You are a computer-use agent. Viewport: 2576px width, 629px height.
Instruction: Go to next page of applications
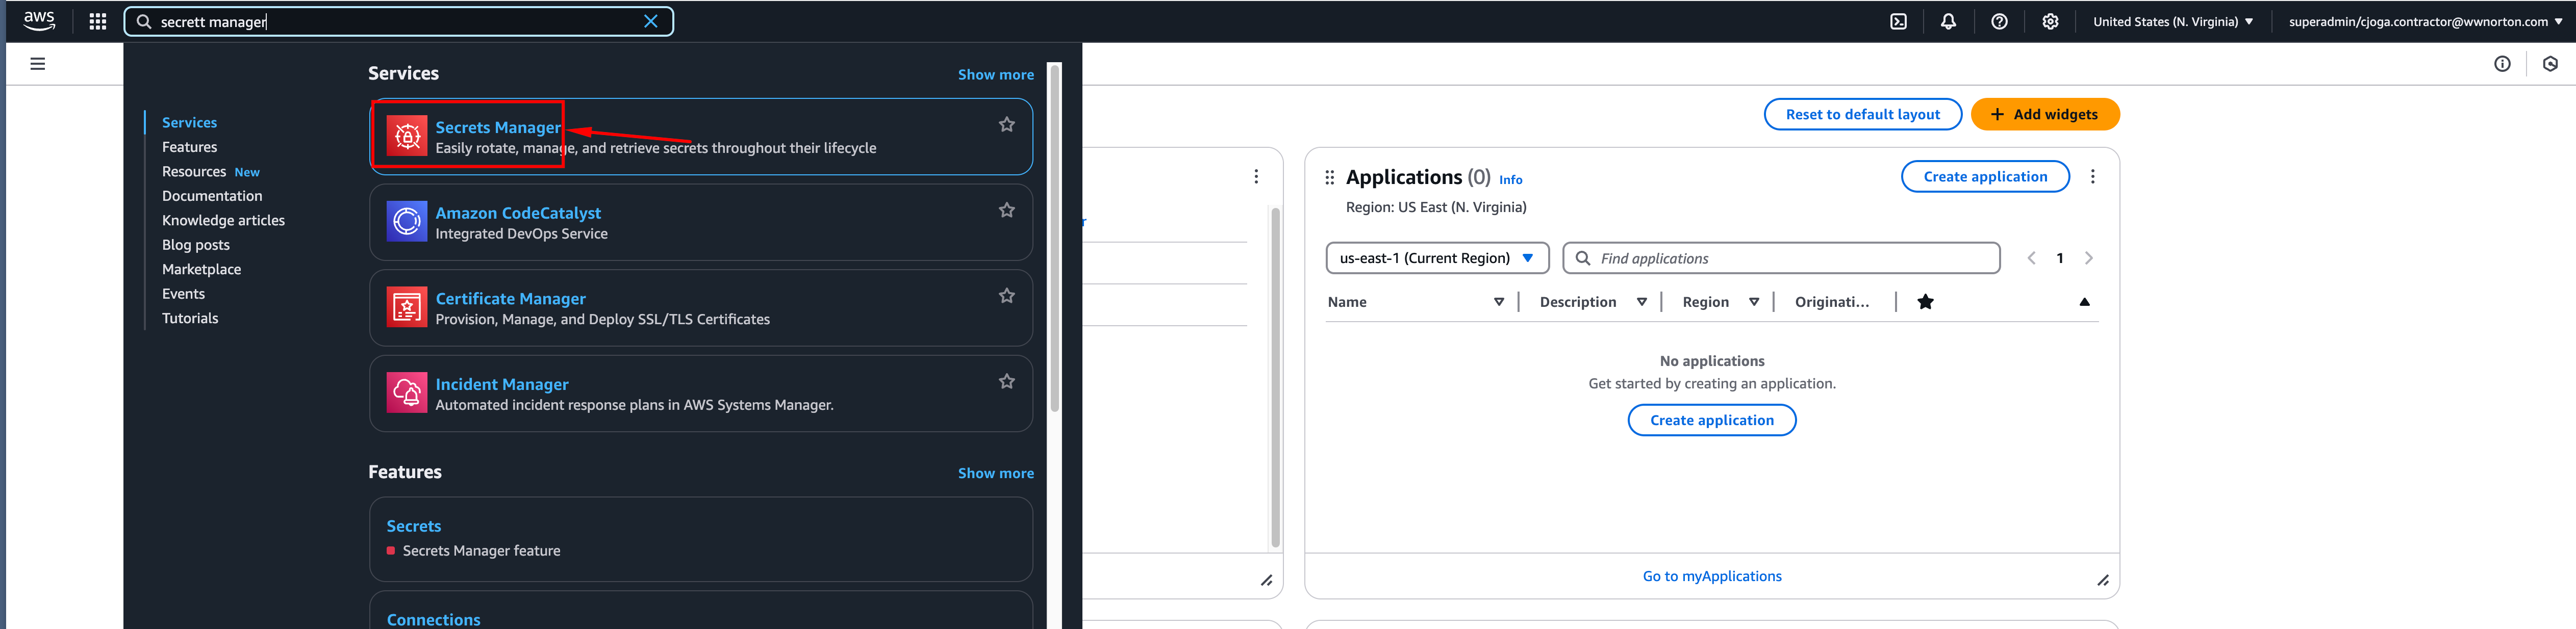click(2088, 258)
